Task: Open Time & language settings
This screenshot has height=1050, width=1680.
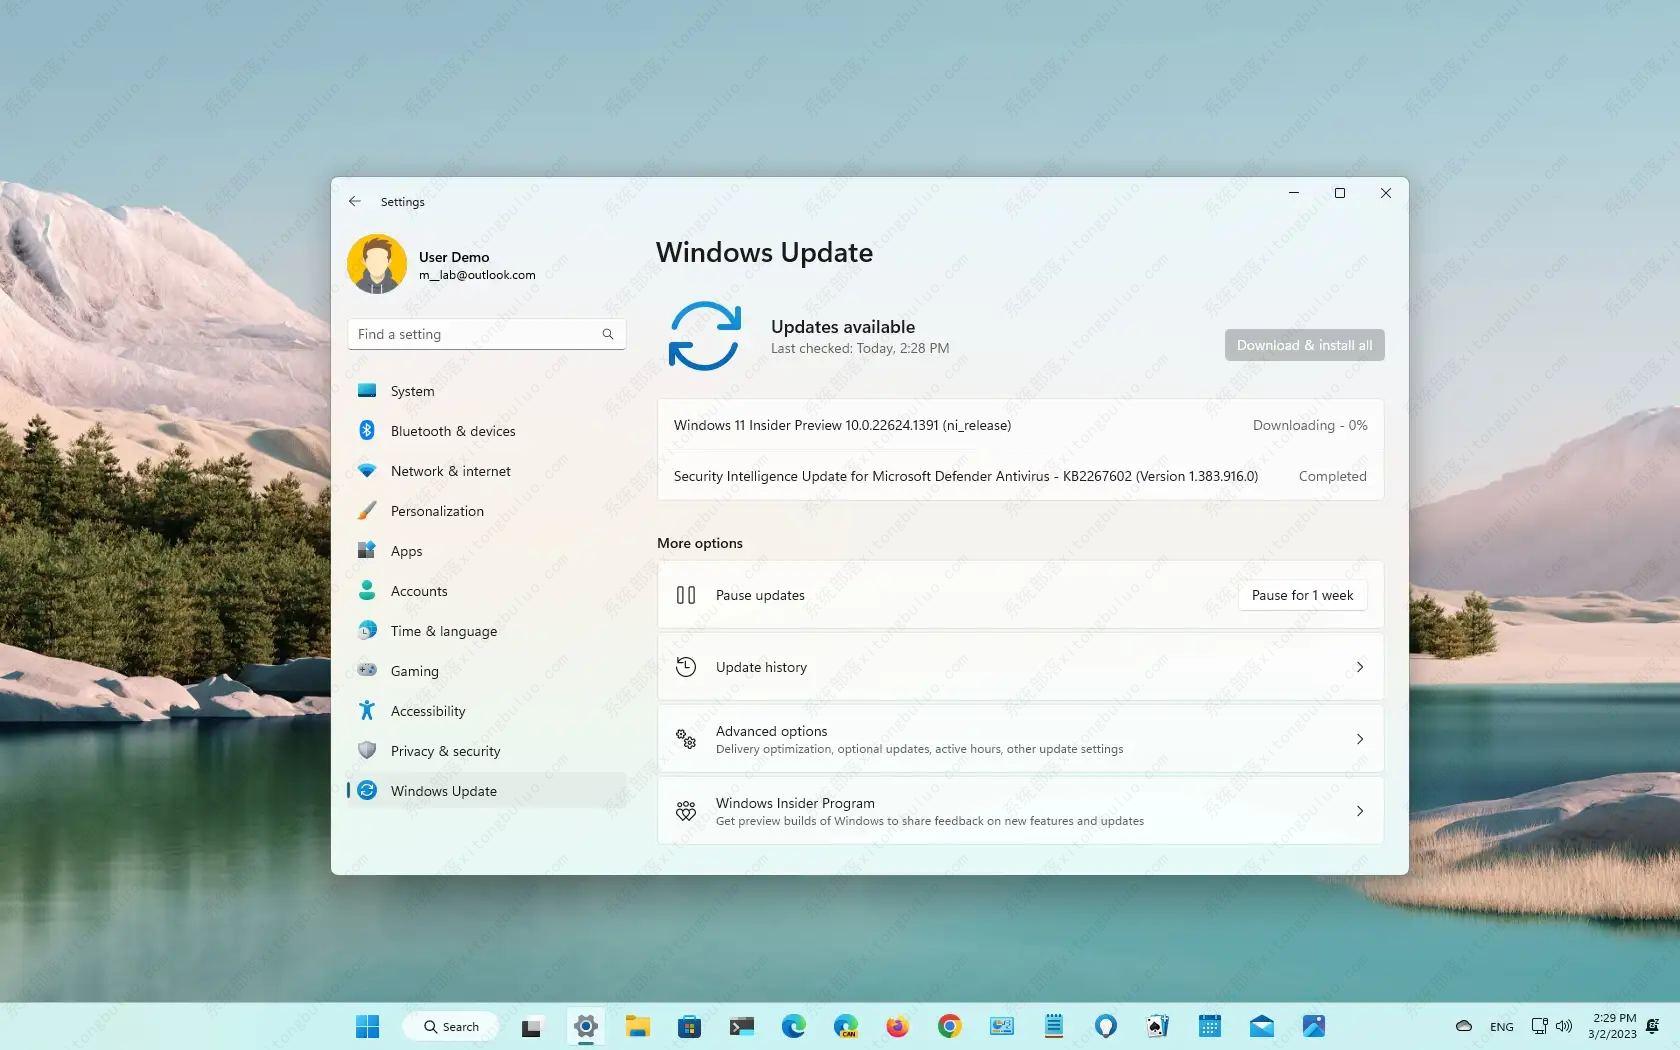Action: click(443, 631)
